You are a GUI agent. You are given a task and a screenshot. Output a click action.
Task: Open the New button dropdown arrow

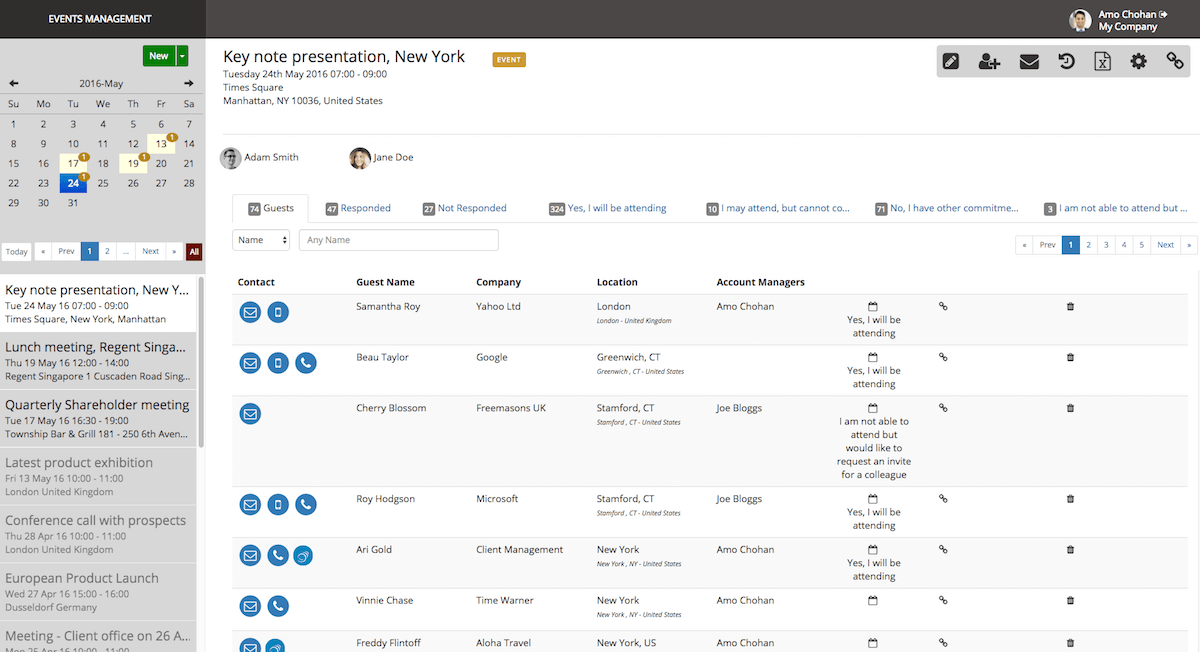click(x=182, y=56)
